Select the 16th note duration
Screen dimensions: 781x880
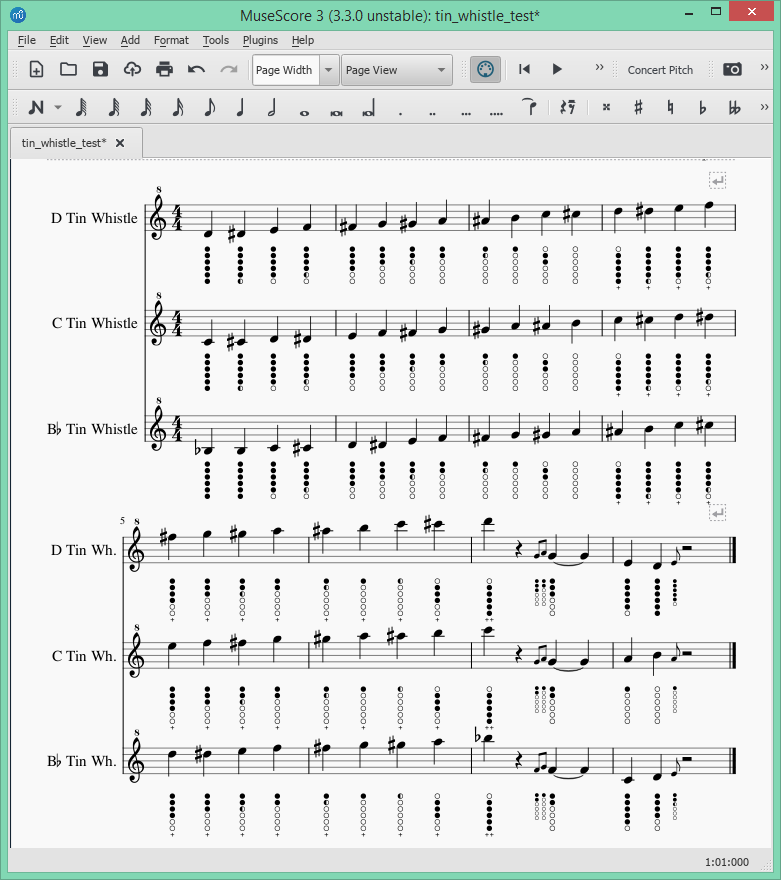(178, 107)
